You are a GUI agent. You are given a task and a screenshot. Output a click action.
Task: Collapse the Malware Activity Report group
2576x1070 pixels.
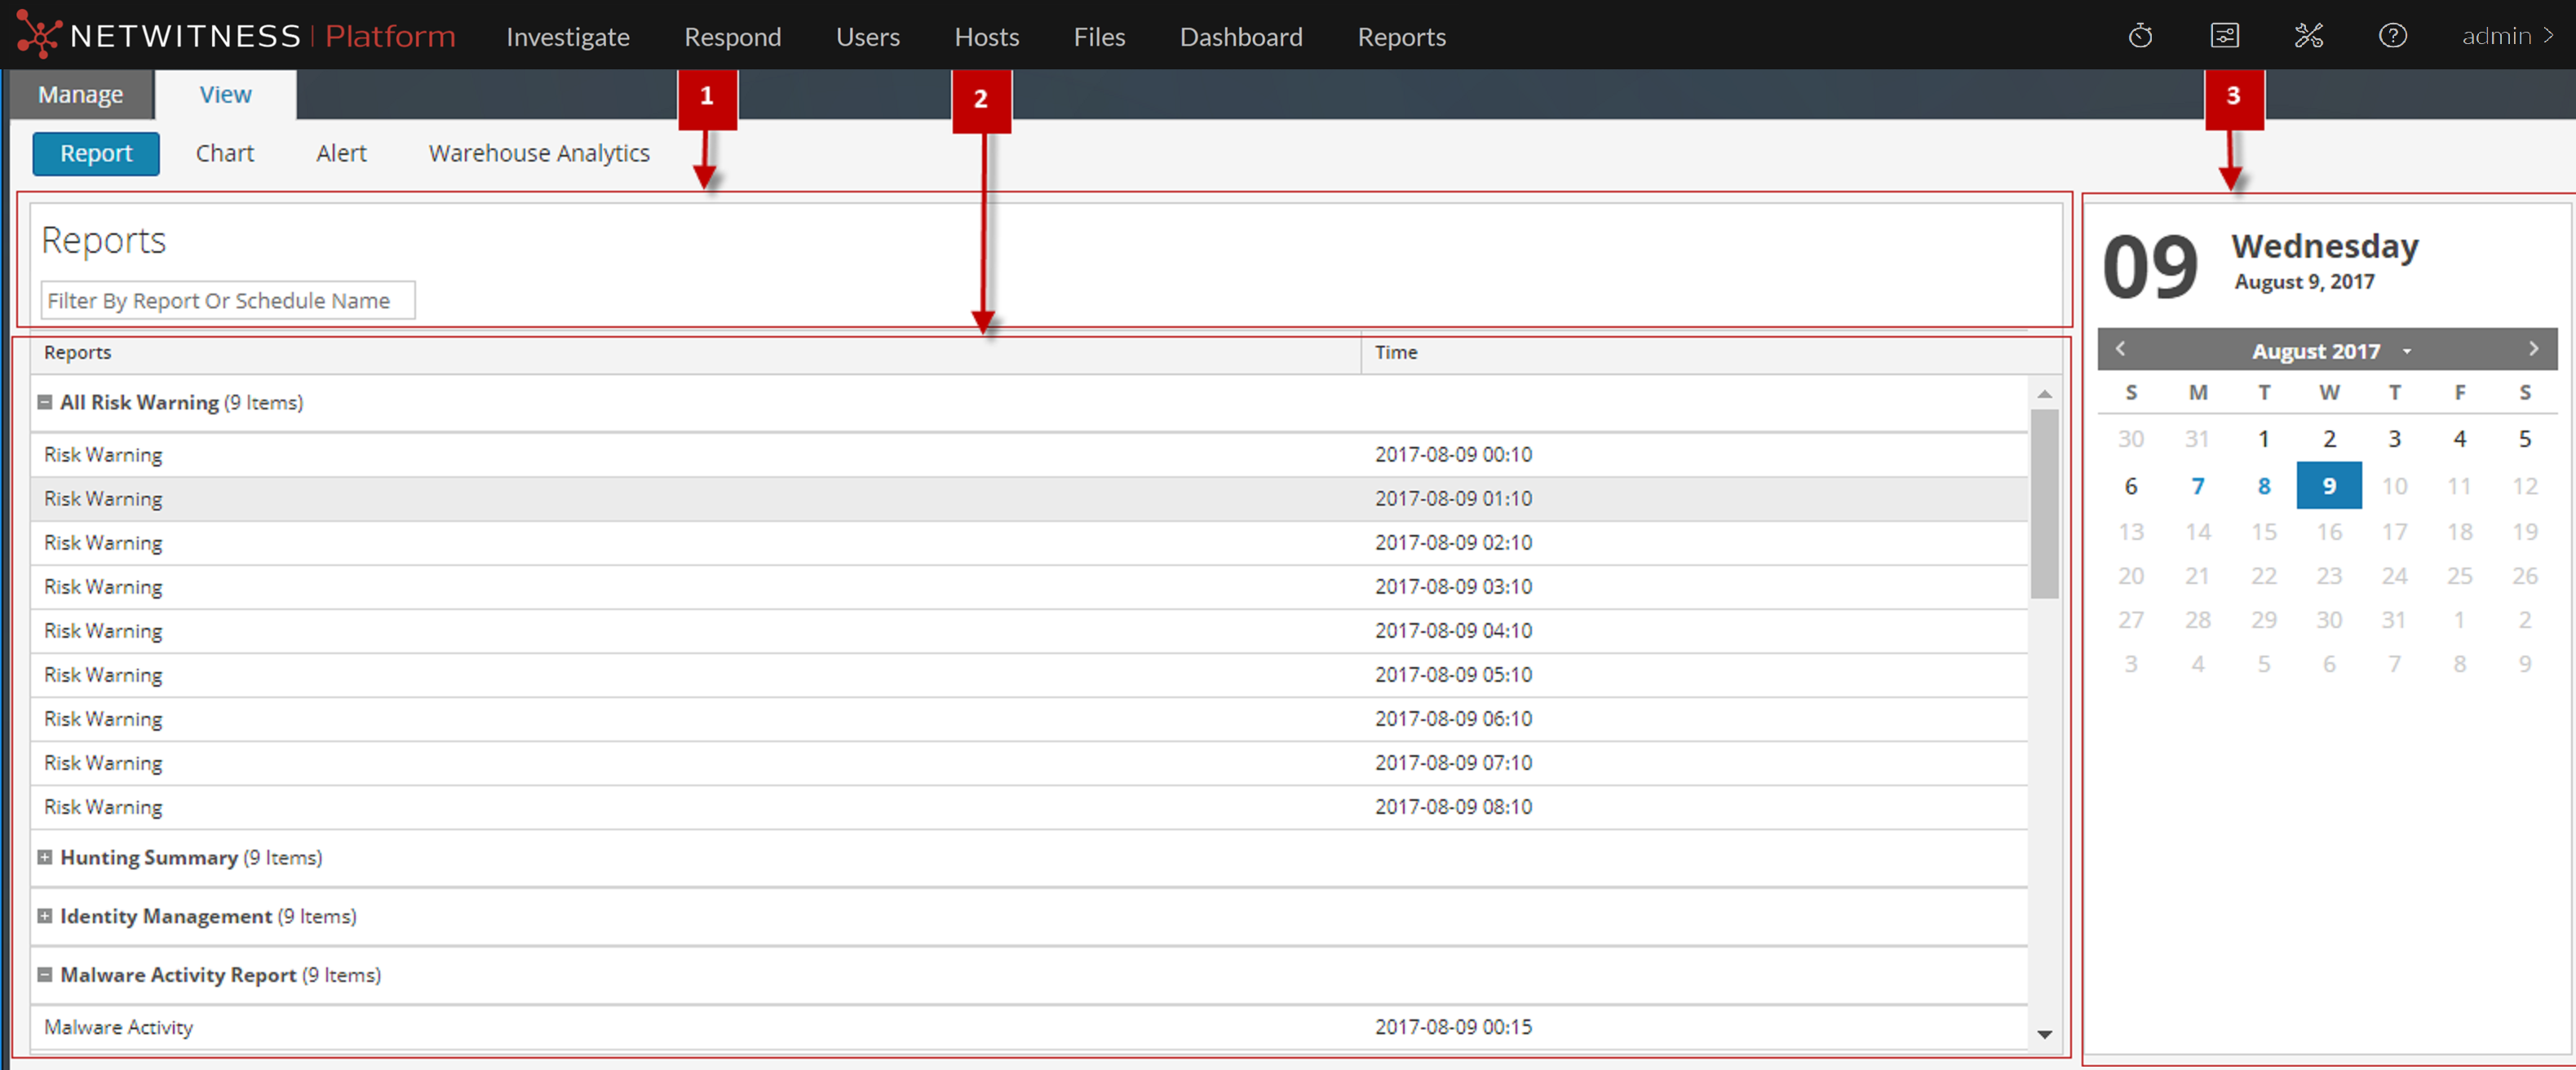(45, 975)
